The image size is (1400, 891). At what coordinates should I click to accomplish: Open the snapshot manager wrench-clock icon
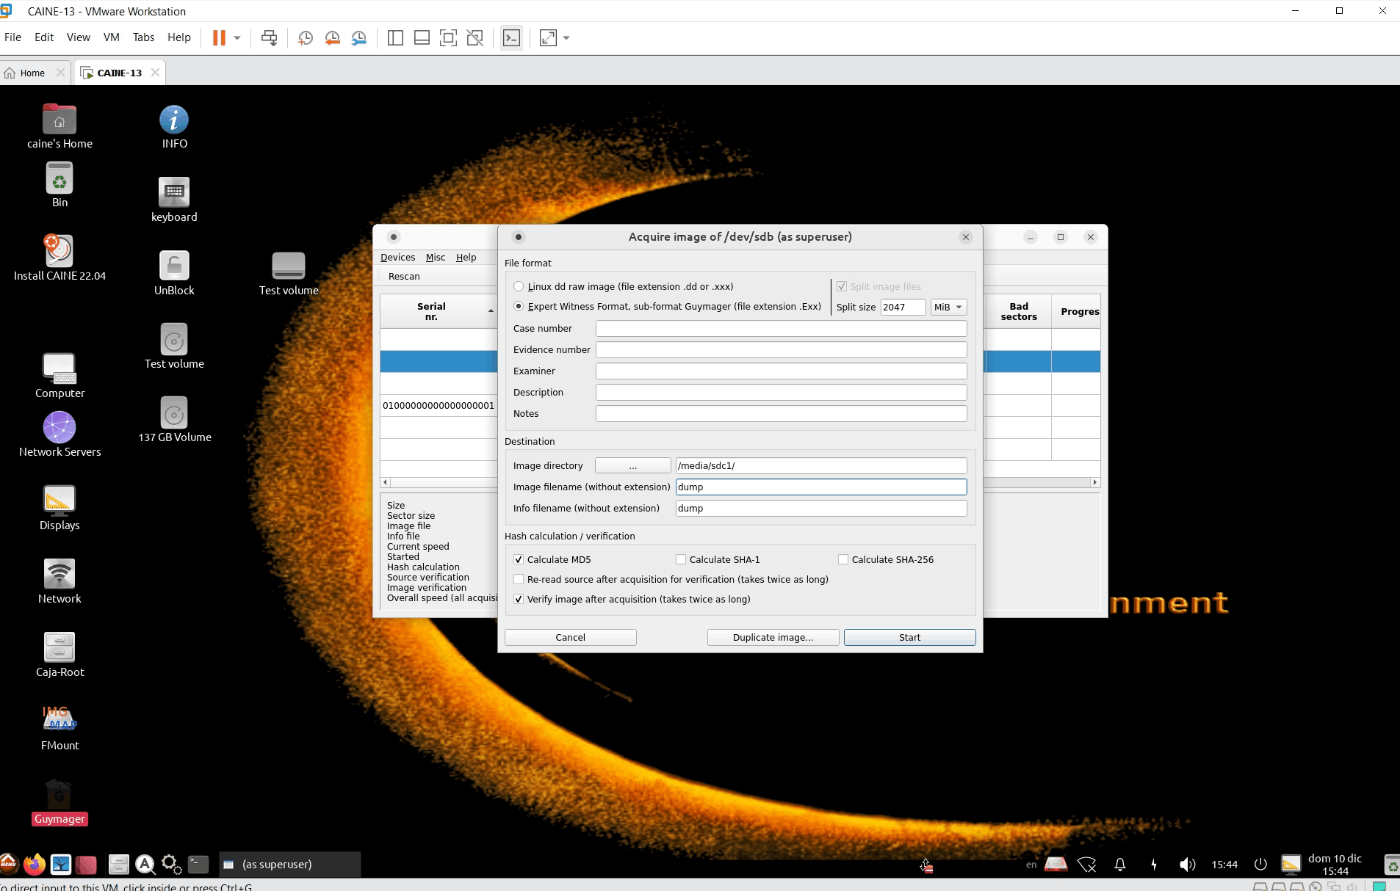[359, 38]
